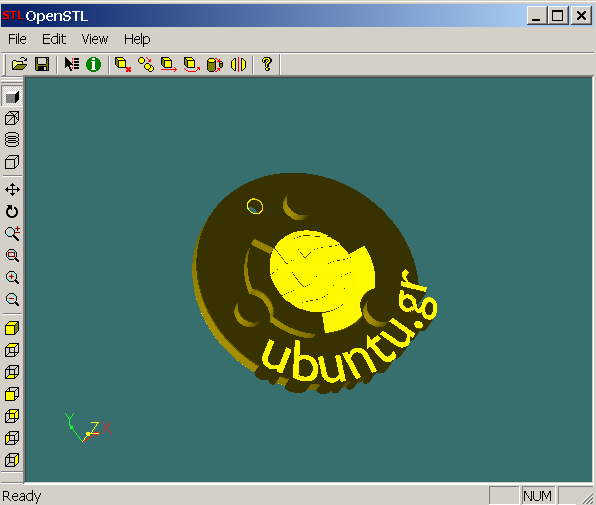The image size is (596, 505).
Task: Zoom in with the plus magnifier
Action: pyautogui.click(x=12, y=277)
